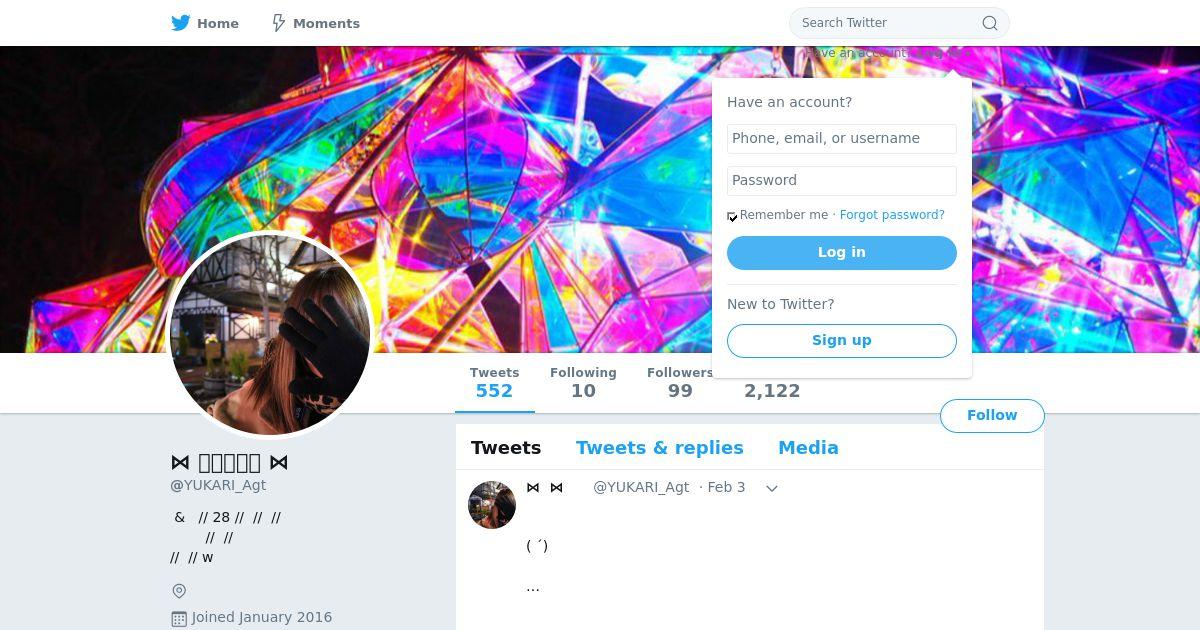Viewport: 1200px width, 630px height.
Task: Switch to the Media tab
Action: click(808, 448)
